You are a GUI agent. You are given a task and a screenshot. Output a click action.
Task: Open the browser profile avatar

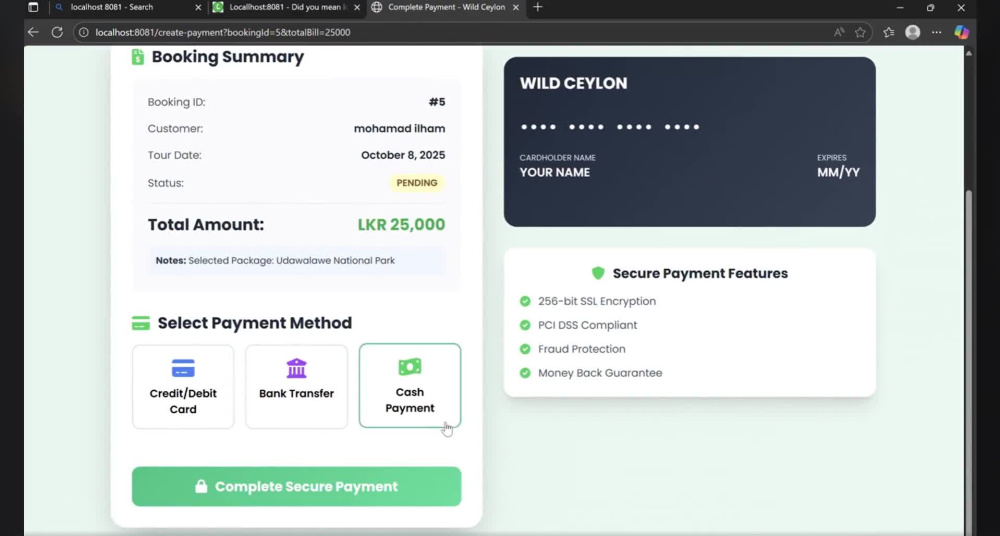coord(913,32)
